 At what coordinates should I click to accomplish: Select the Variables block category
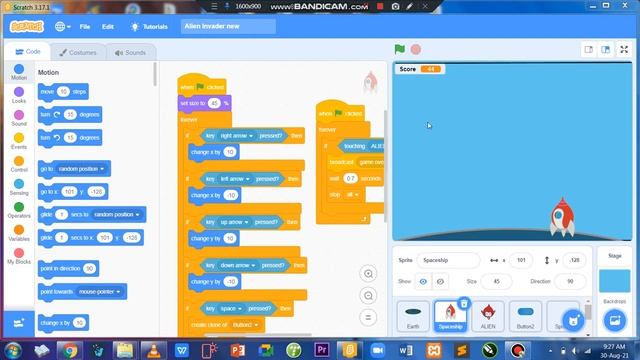(19, 233)
